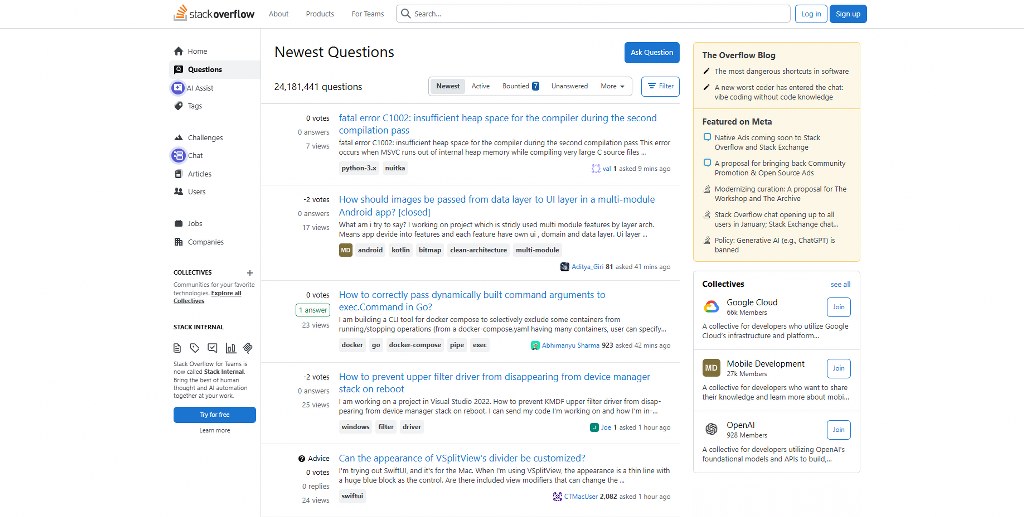Click "24,181,441 questions" count text
This screenshot has height=517, width=1024.
[318, 87]
